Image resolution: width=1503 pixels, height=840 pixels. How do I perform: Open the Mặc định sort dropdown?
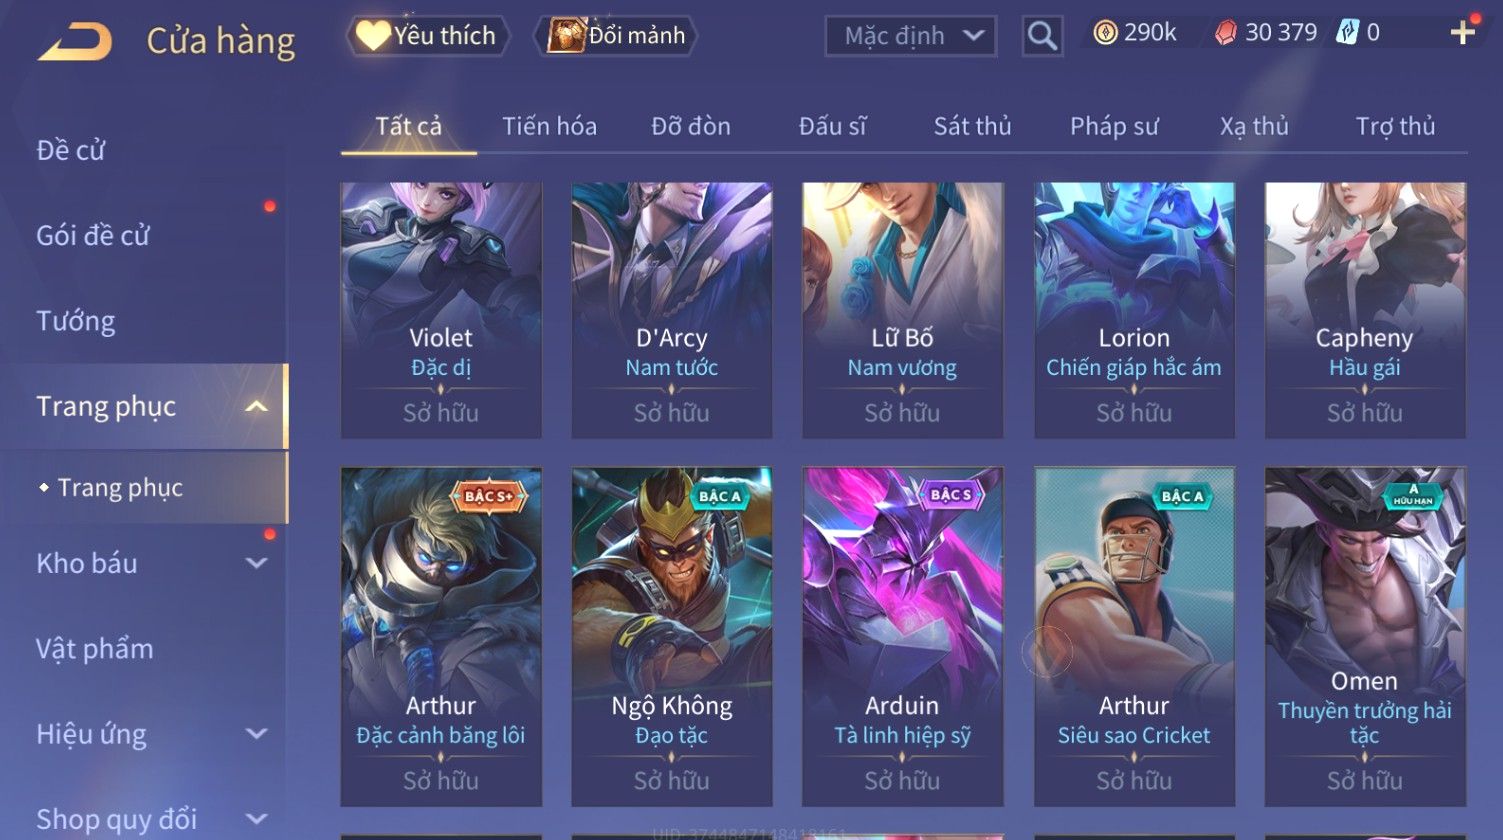911,36
